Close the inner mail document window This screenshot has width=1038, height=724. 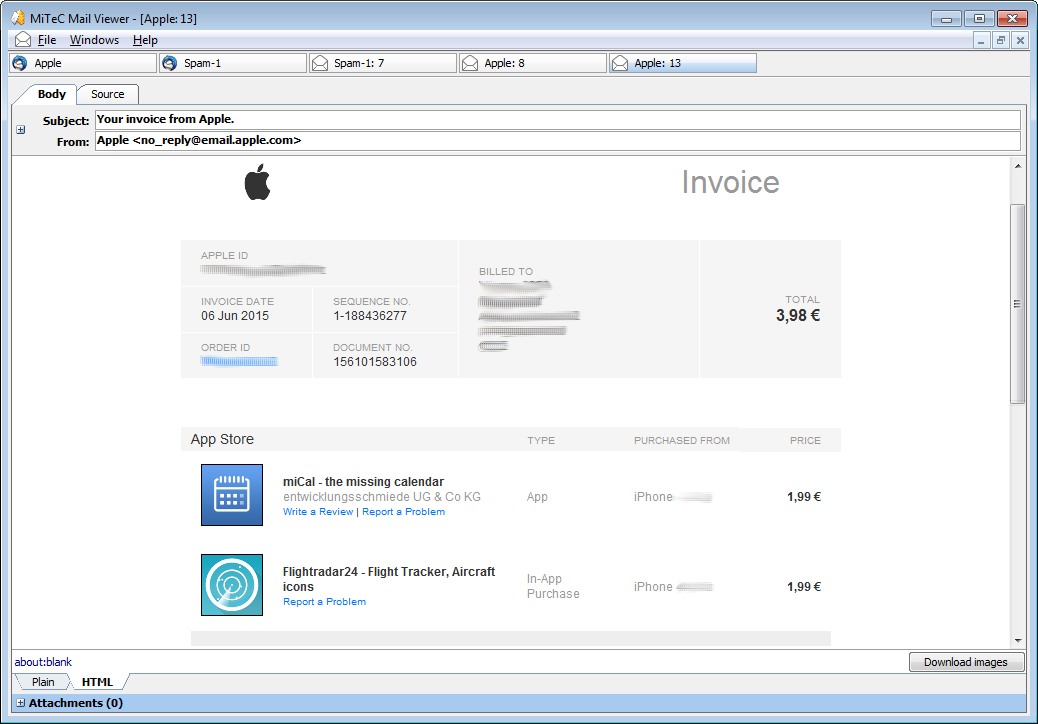[1020, 40]
